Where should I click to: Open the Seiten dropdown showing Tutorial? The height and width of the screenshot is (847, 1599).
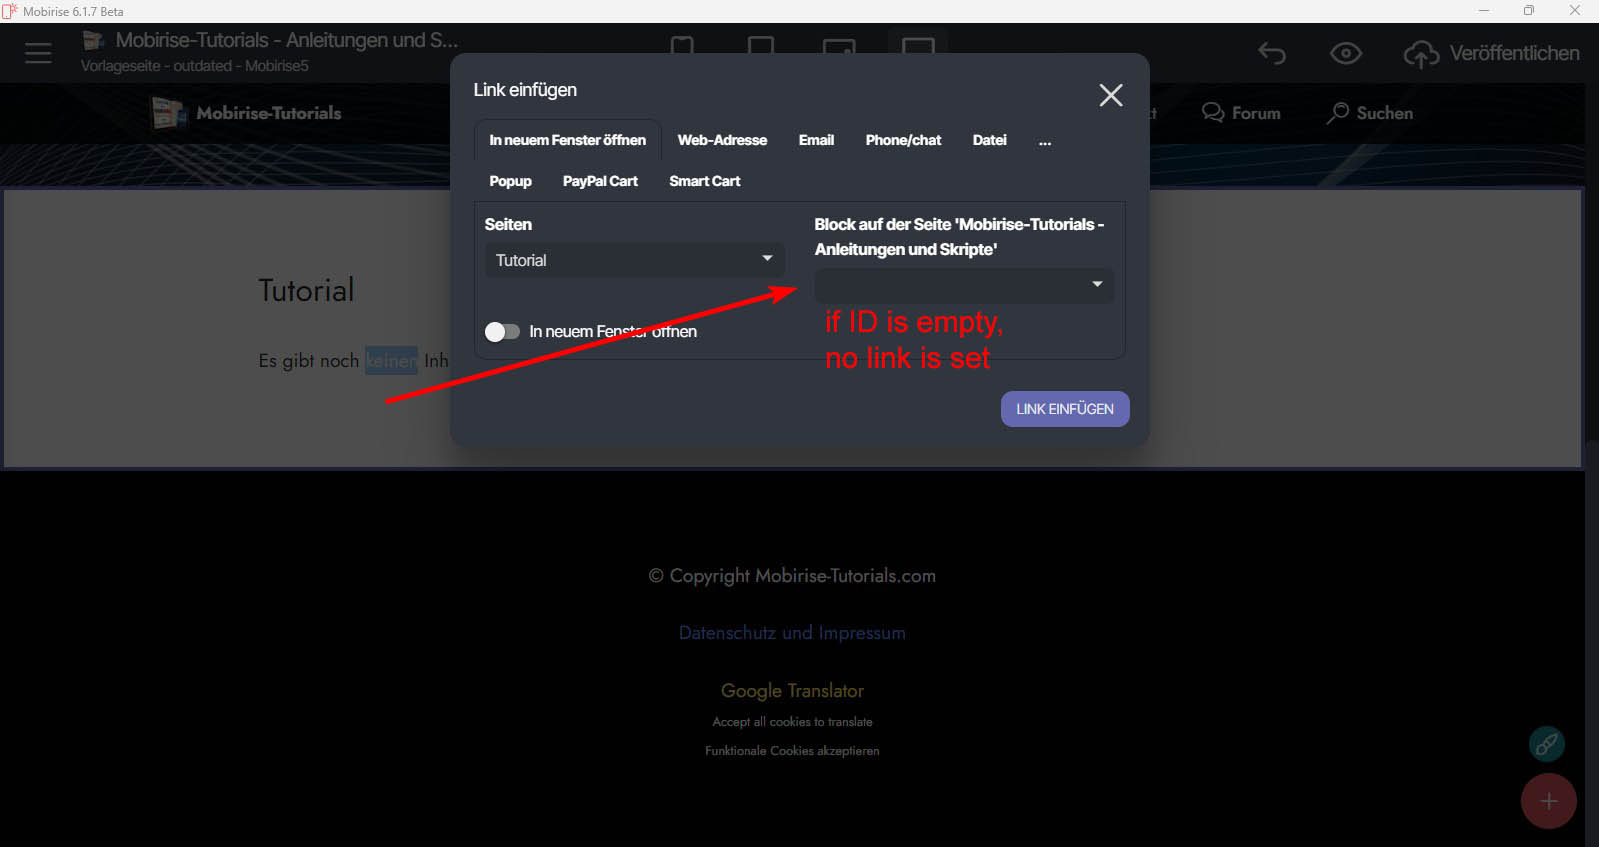(x=635, y=260)
